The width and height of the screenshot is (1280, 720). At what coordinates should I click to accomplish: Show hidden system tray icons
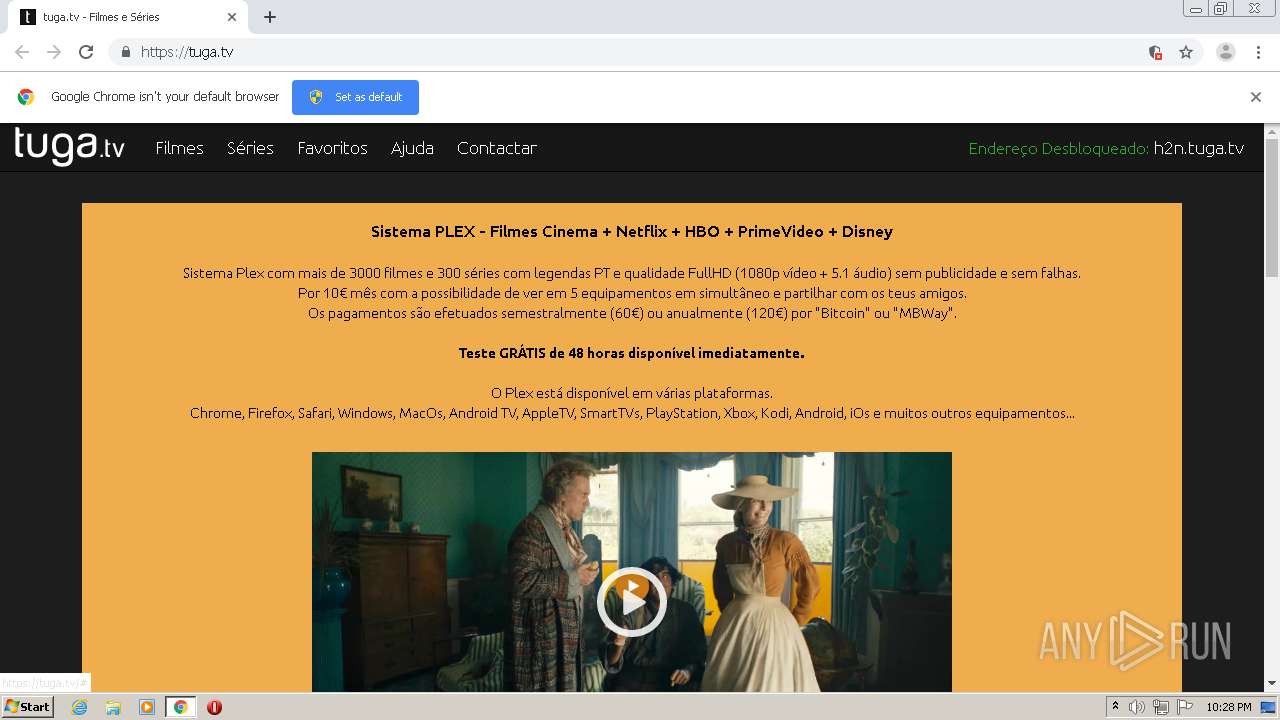(1115, 707)
